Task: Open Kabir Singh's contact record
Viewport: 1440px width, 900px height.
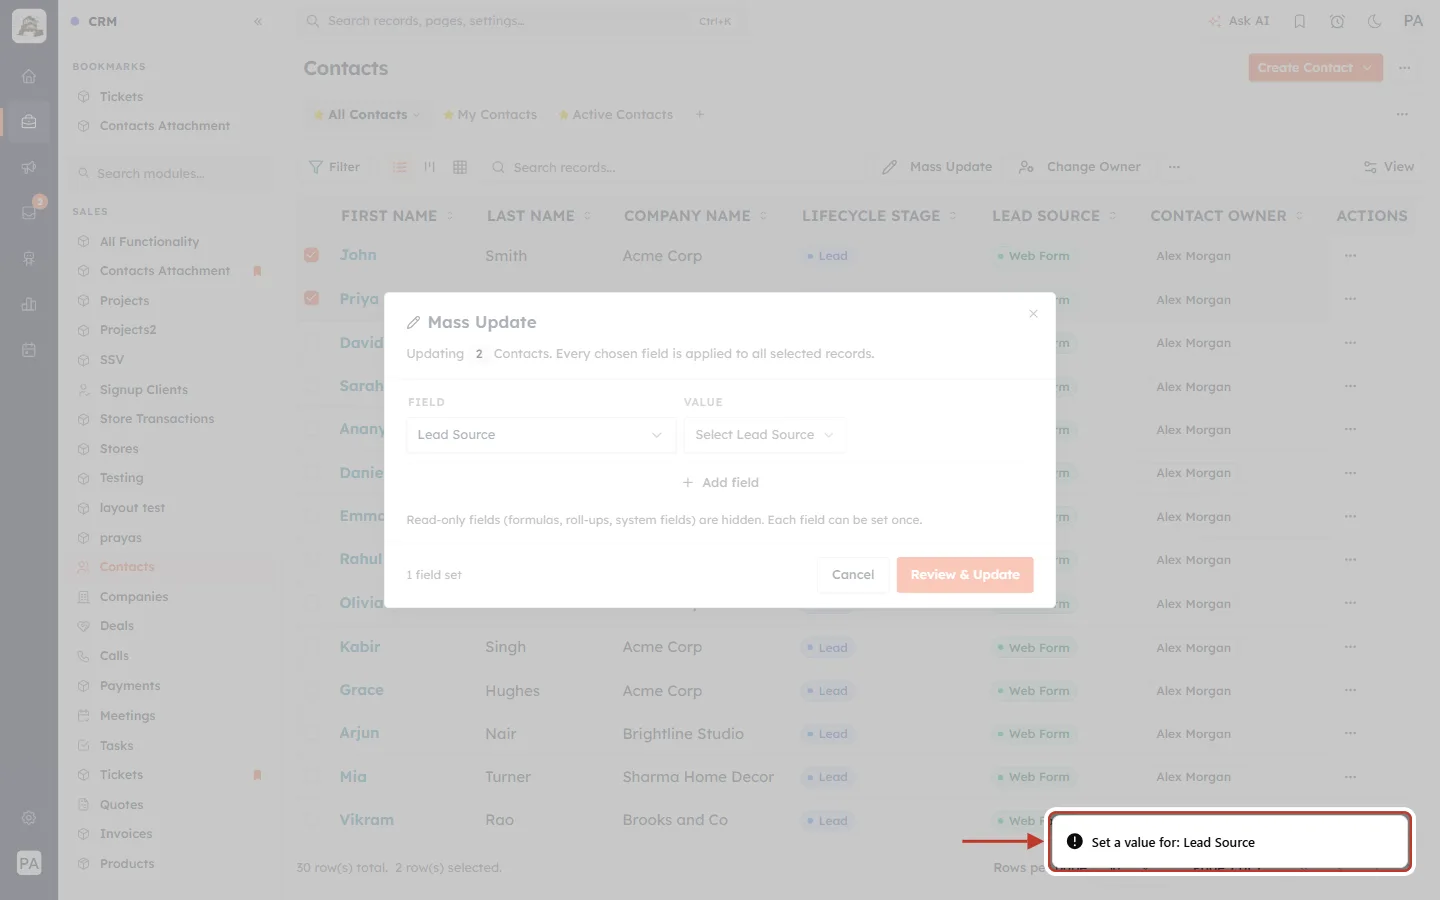Action: pyautogui.click(x=360, y=647)
